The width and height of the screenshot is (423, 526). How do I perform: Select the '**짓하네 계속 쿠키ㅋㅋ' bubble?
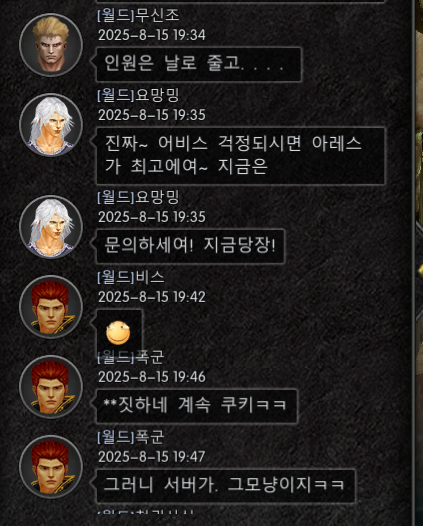(197, 406)
